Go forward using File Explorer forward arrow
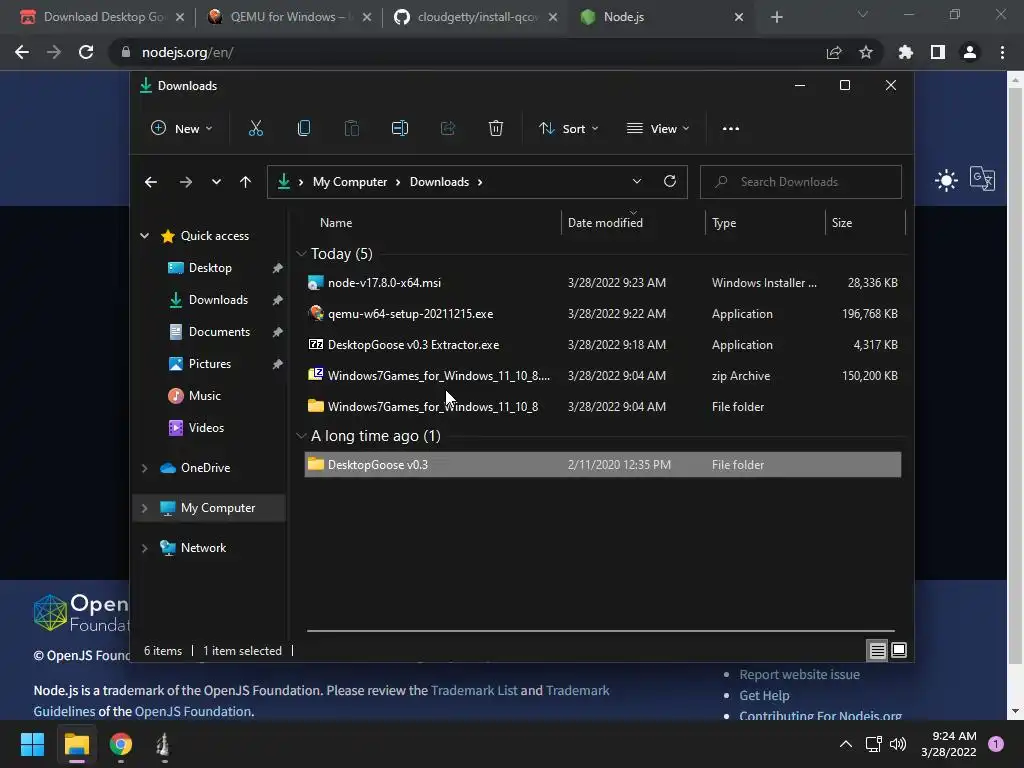Screen dimensions: 1024x768 point(185,182)
